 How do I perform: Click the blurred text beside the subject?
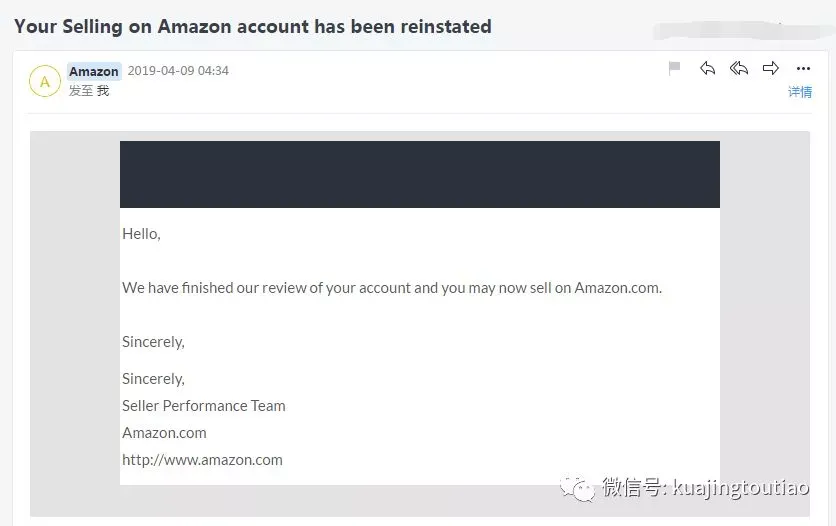[x=722, y=28]
